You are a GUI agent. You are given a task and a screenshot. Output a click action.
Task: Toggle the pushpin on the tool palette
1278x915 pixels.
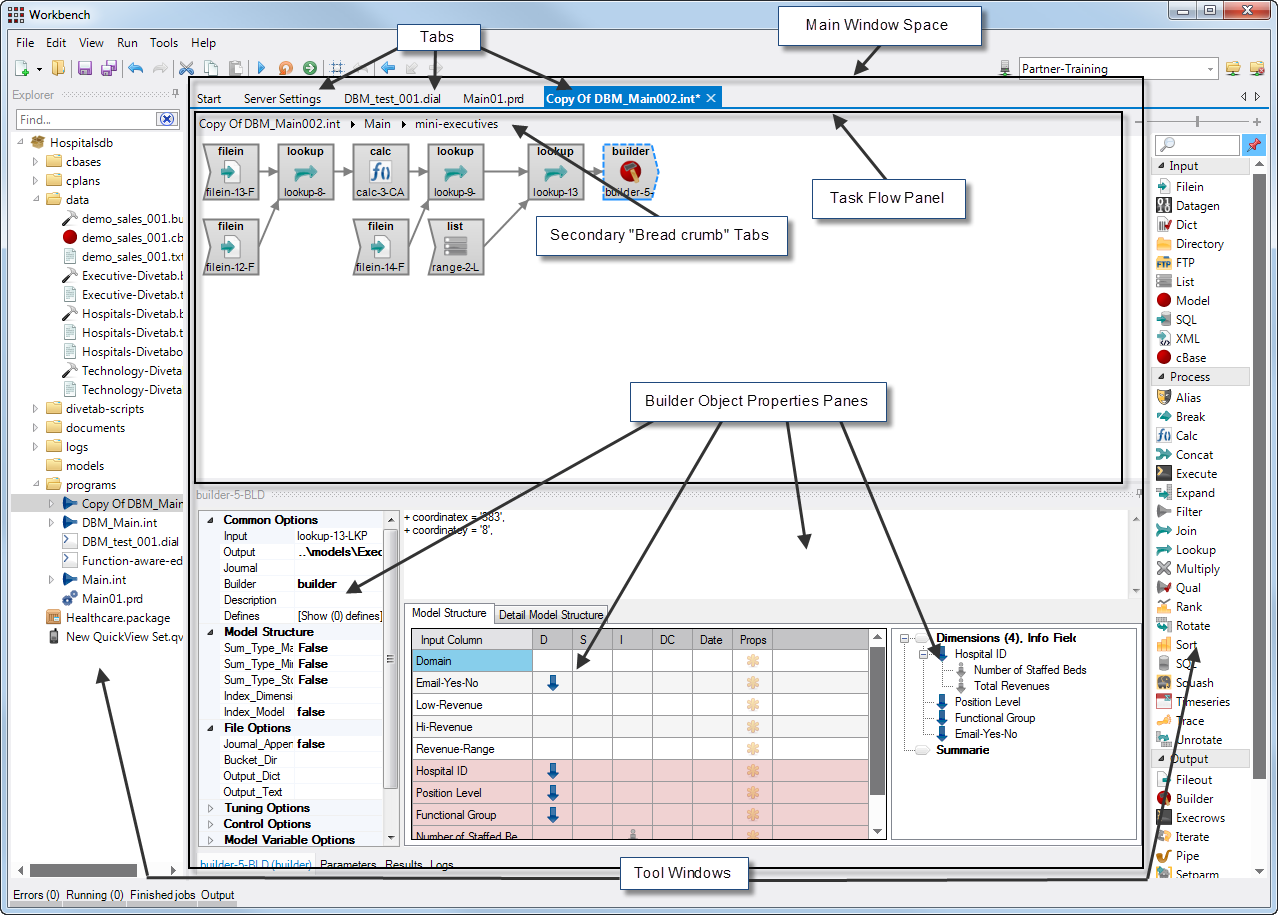pyautogui.click(x=1255, y=144)
